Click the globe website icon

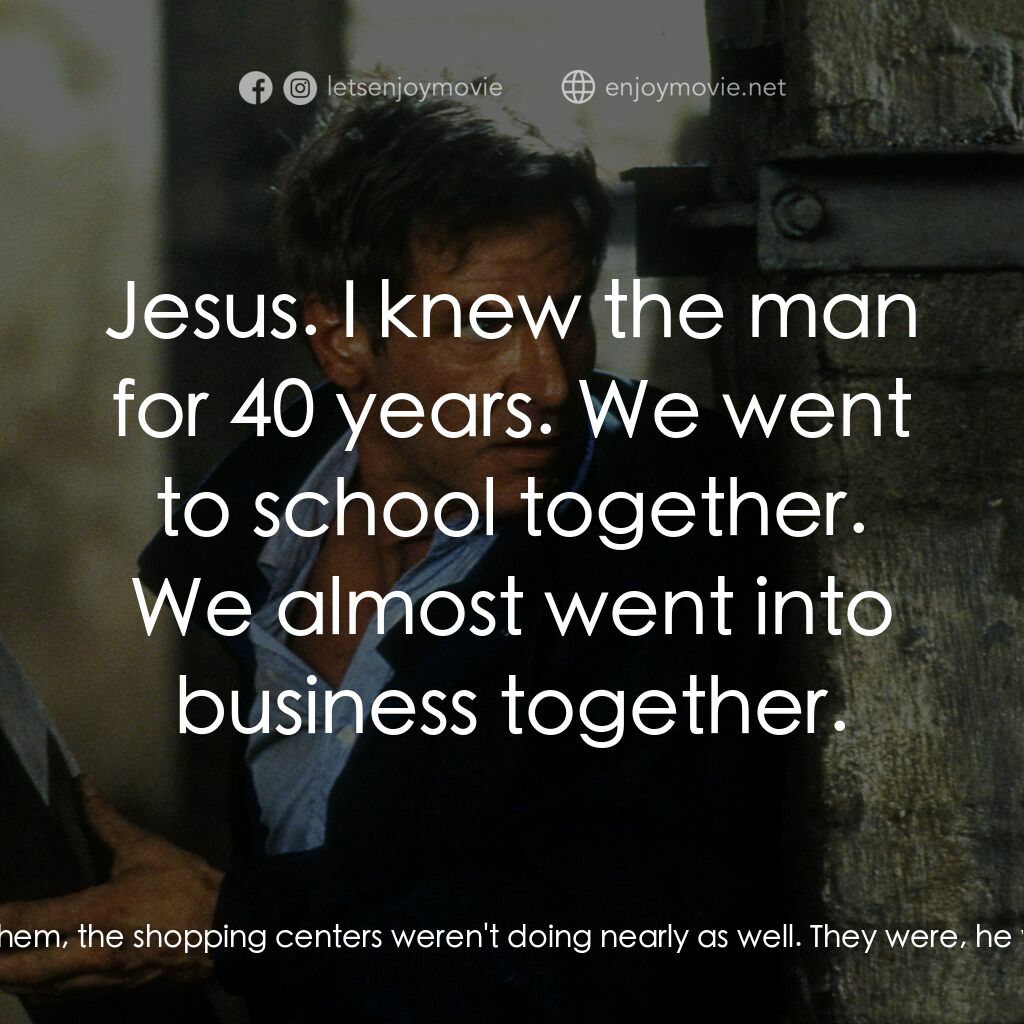pyautogui.click(x=578, y=87)
